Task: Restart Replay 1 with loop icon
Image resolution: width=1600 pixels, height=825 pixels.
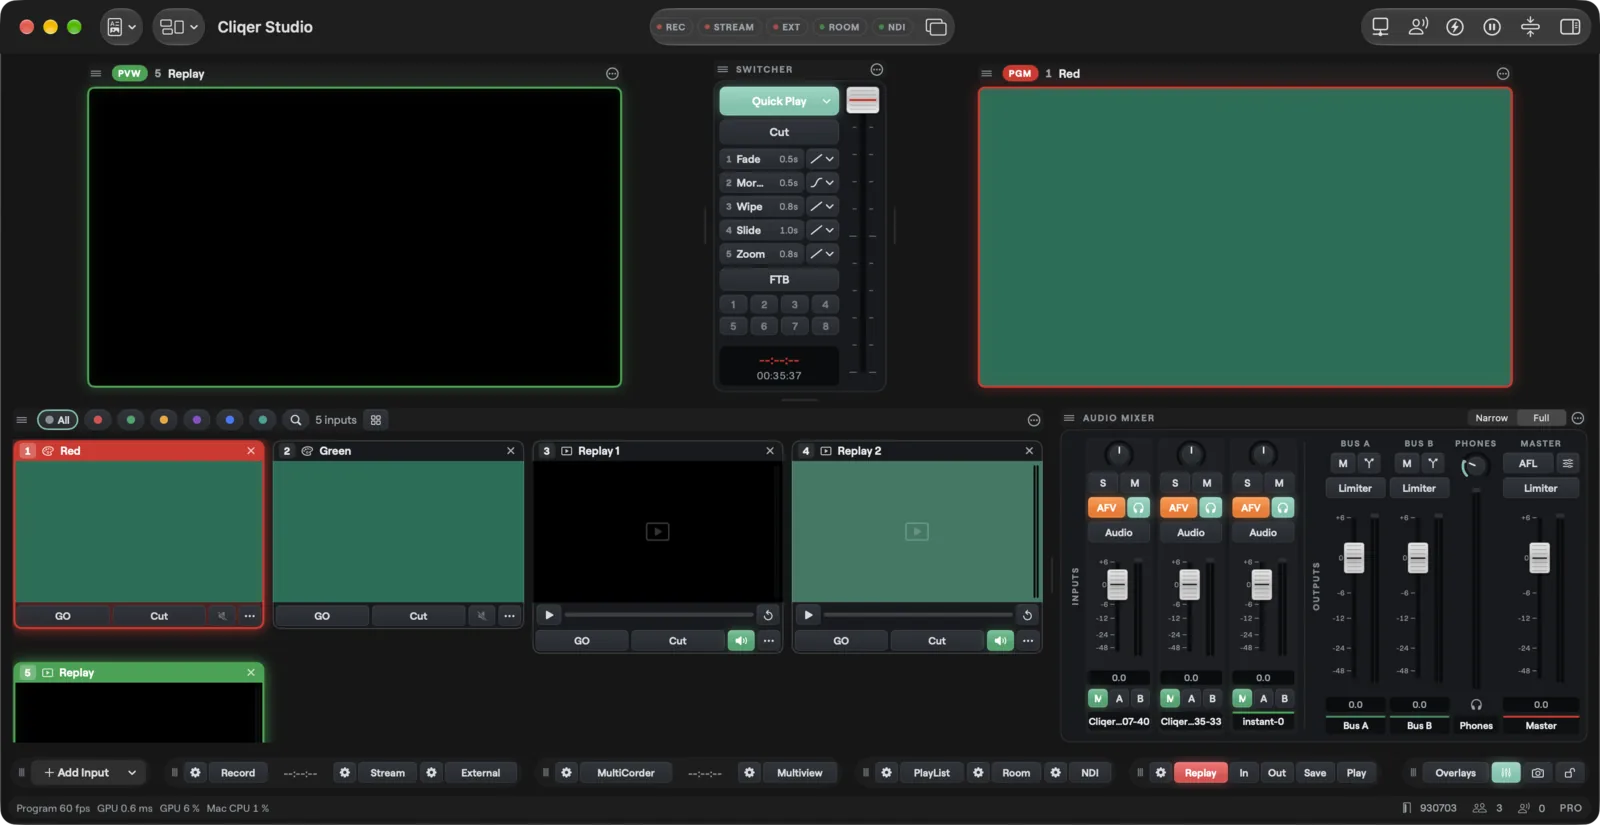Action: [x=768, y=615]
